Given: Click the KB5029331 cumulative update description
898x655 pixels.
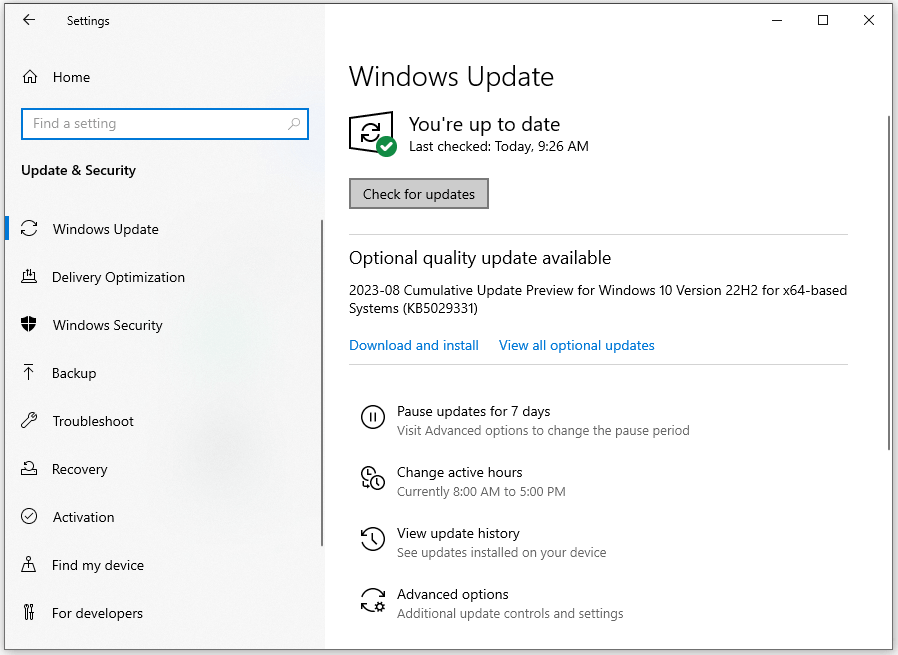Looking at the screenshot, I should pos(598,299).
